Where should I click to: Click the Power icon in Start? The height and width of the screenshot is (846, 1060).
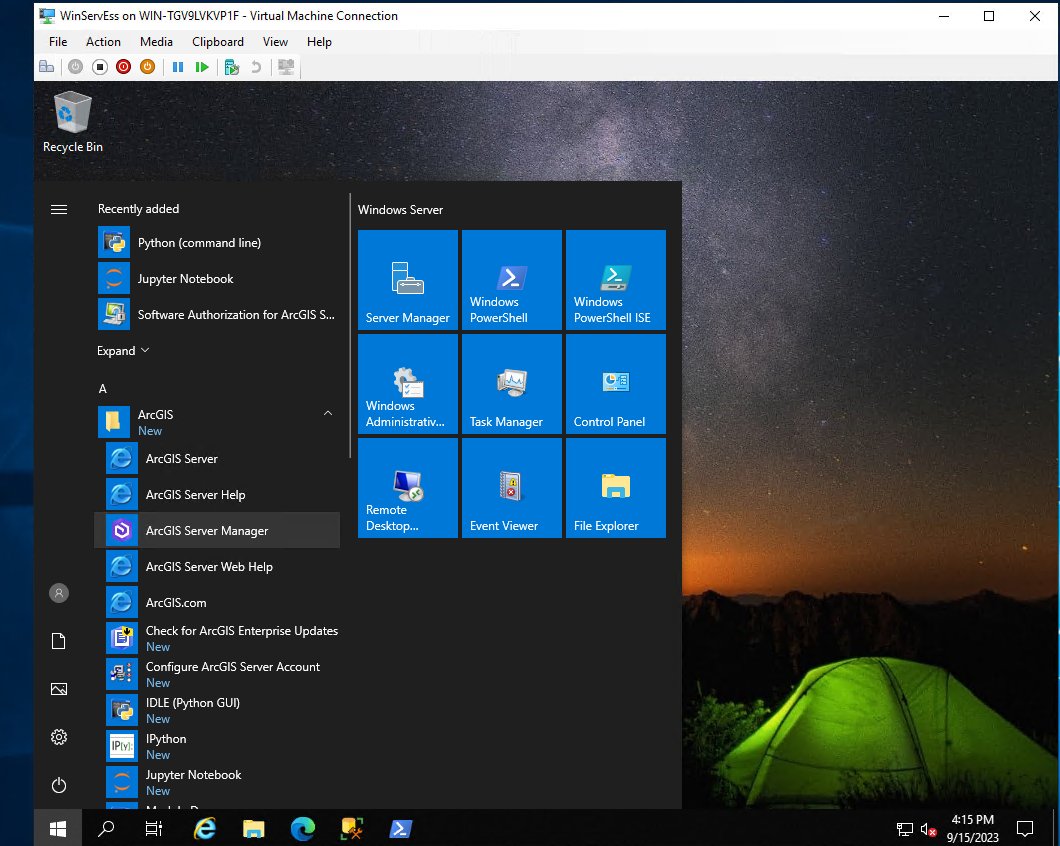(x=59, y=785)
